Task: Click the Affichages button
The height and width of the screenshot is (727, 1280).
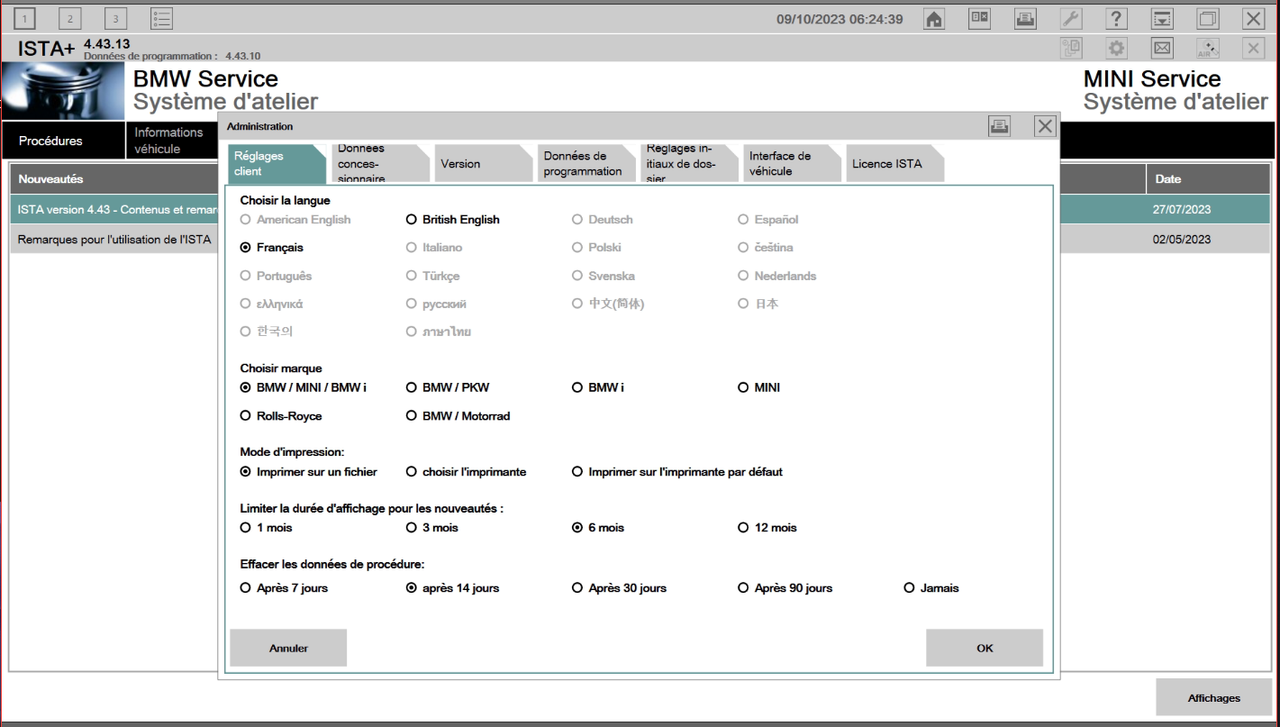Action: [1214, 698]
